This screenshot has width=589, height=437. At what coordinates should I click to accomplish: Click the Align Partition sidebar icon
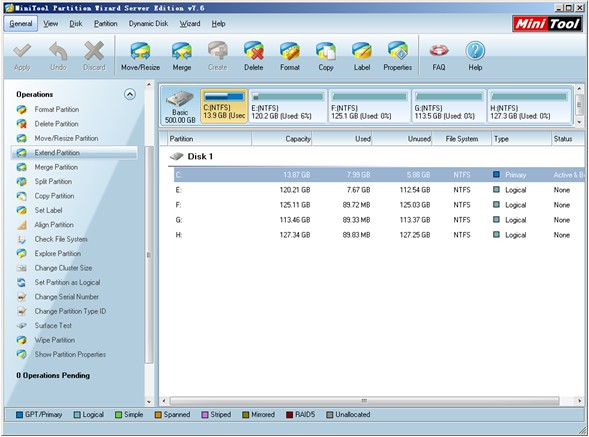pyautogui.click(x=22, y=225)
